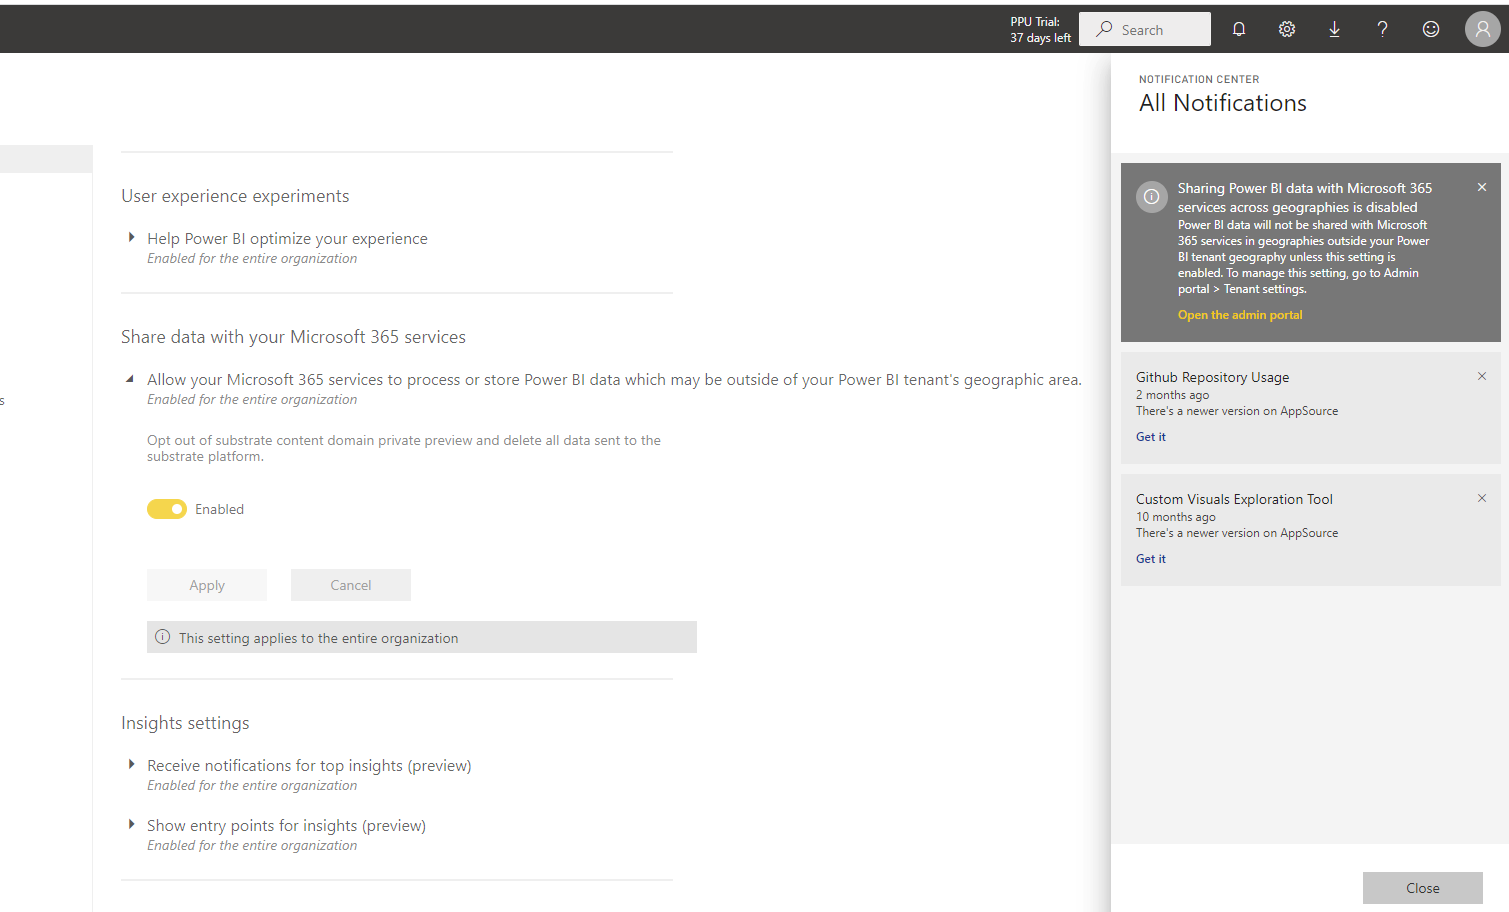Screen dimensions: 1509x912
Task: Close the notification center panel
Action: [x=1423, y=888]
